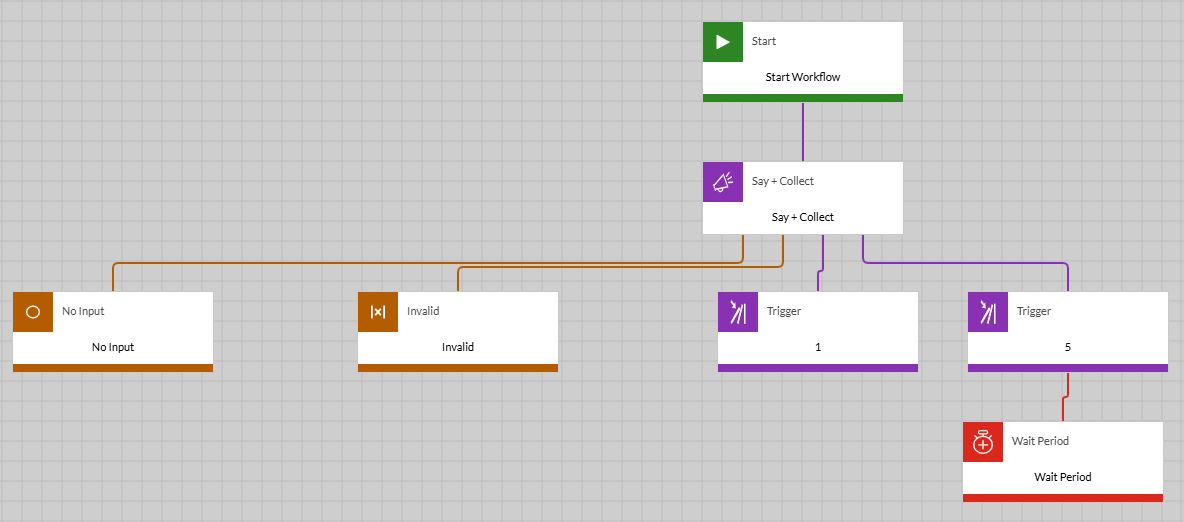The height and width of the screenshot is (522, 1184).
Task: Click the 'Wait Period' node body label
Action: 1062,477
